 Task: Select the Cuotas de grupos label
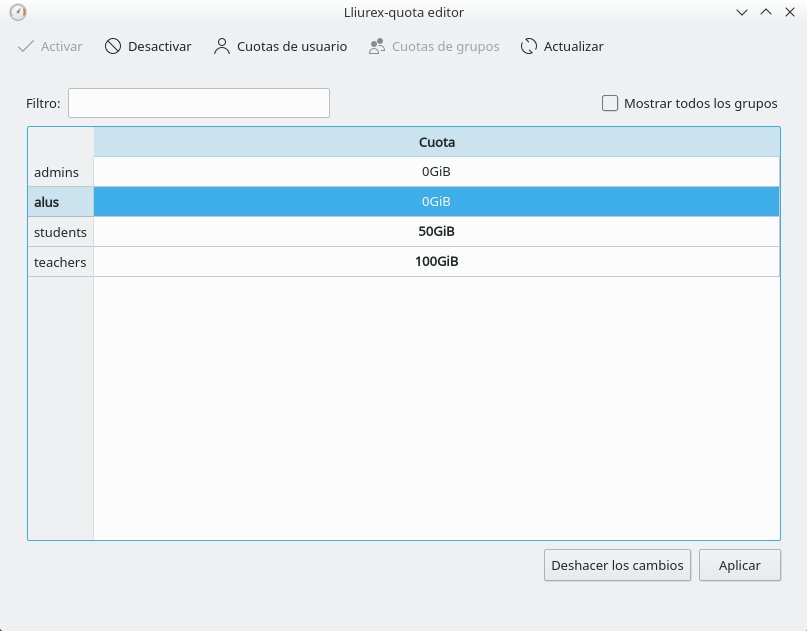[x=446, y=46]
